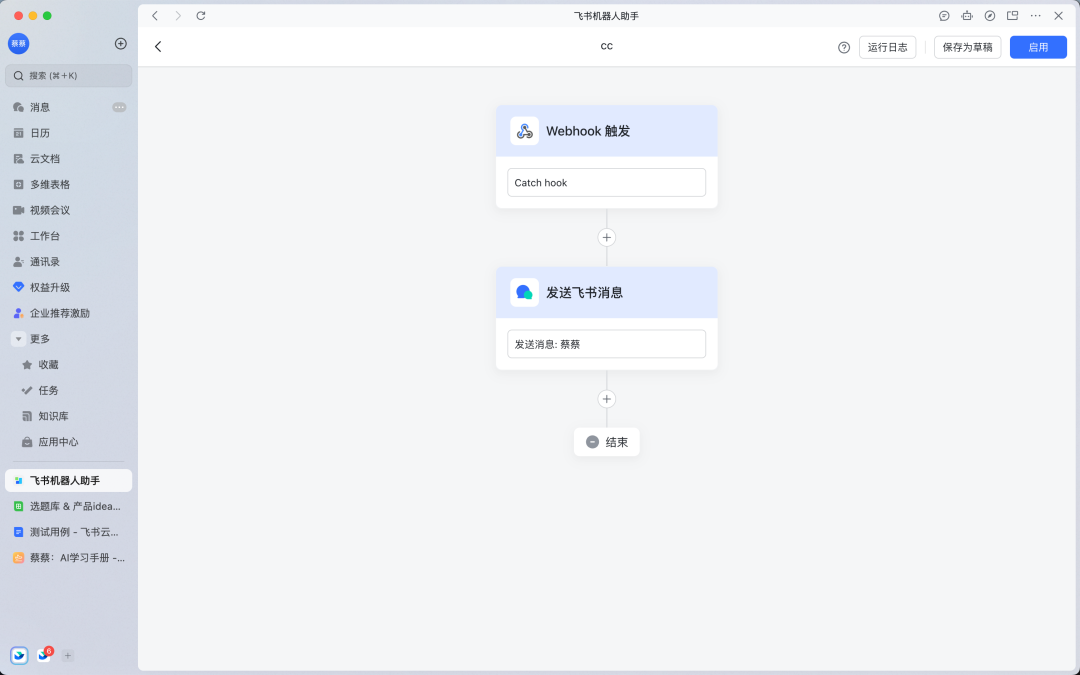Go back using the flow editor back arrow

click(x=158, y=47)
